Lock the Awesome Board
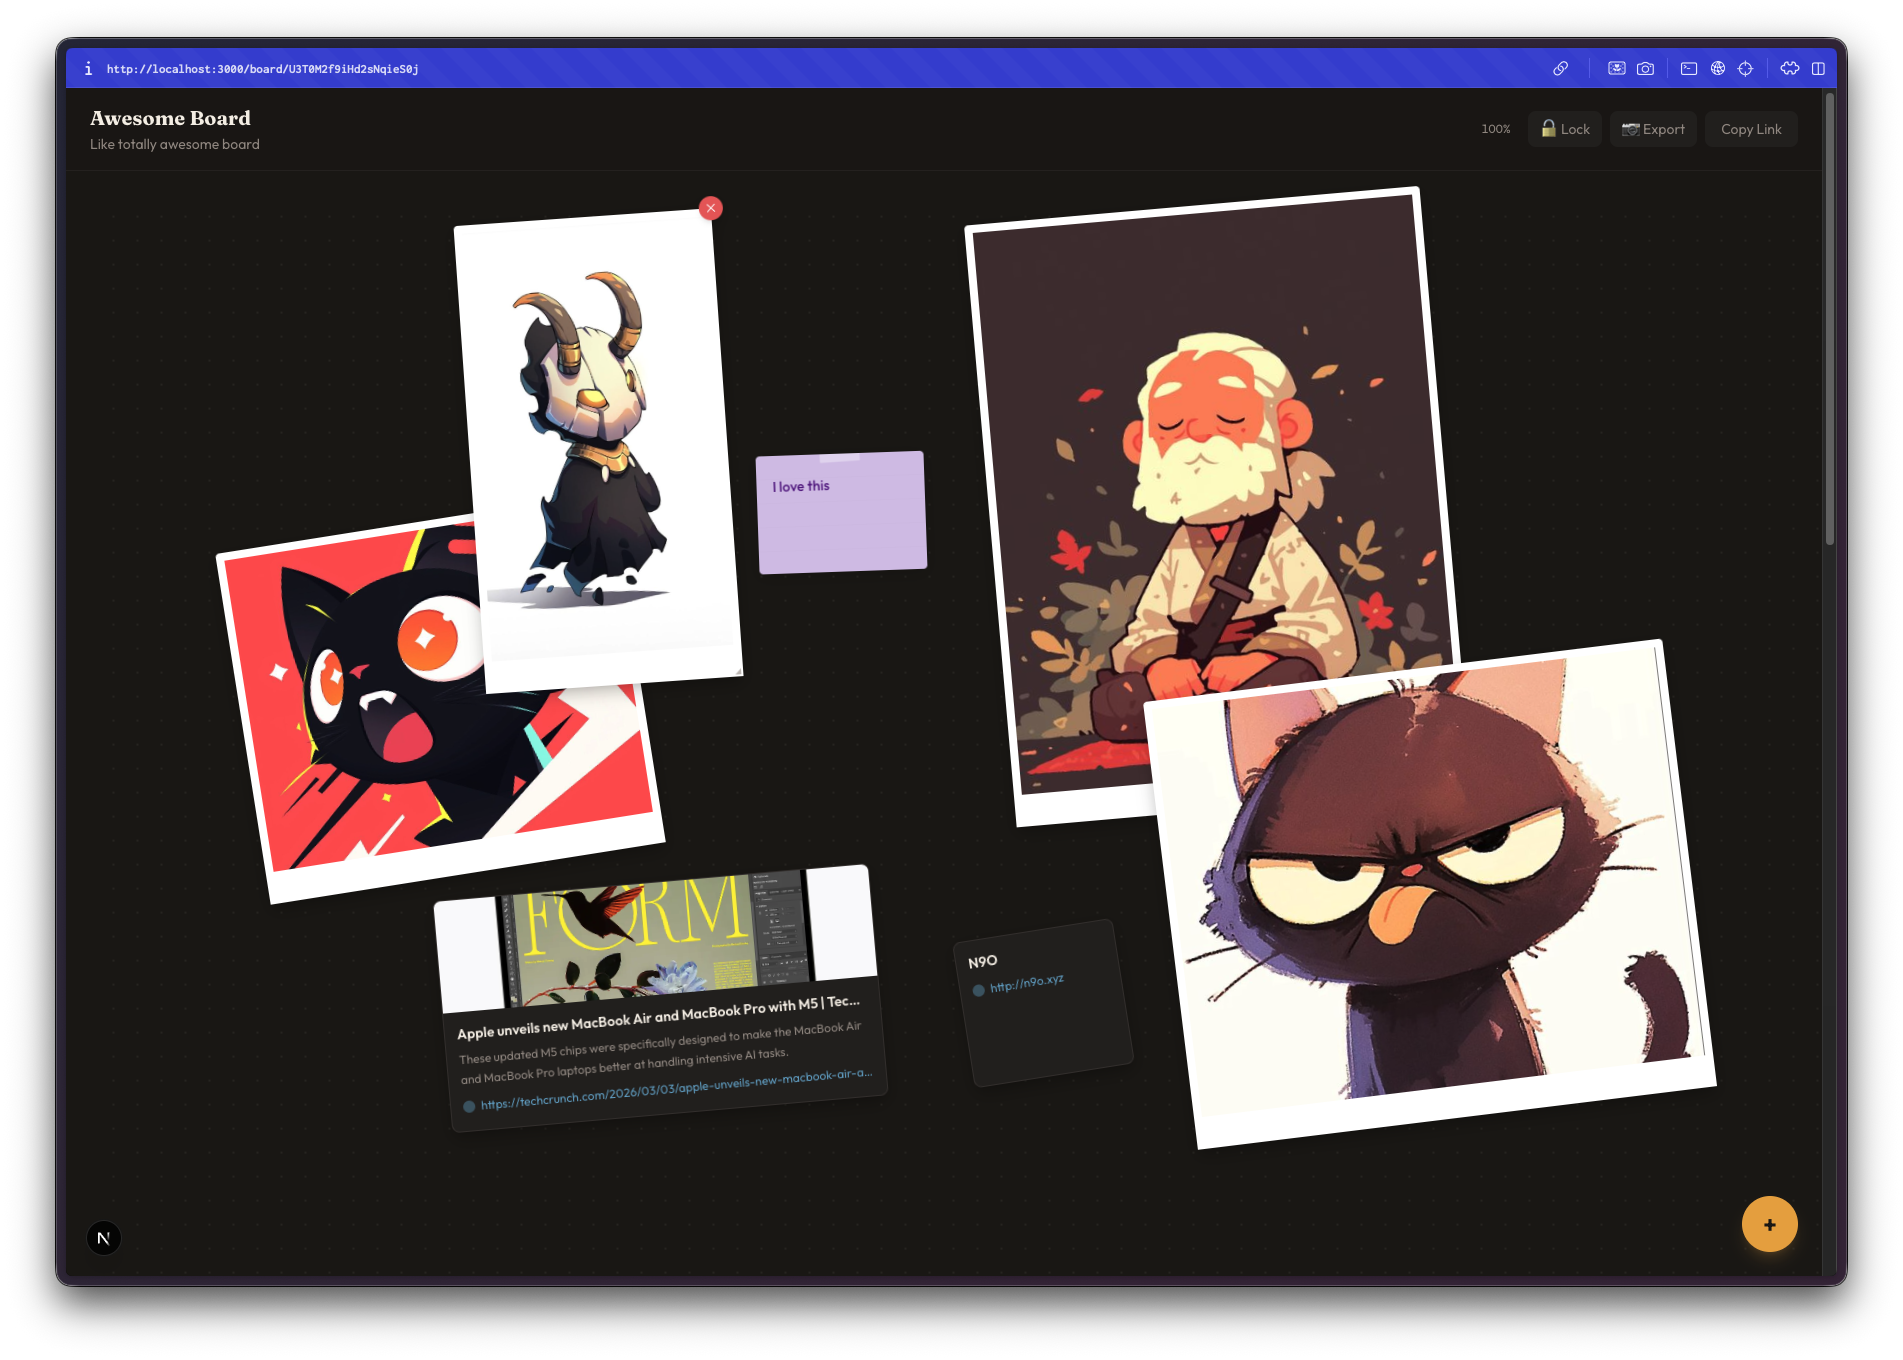 coord(1564,128)
